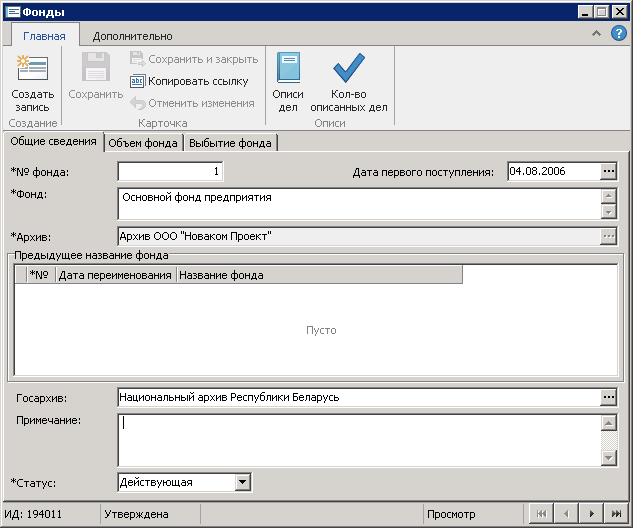Click the № фонда input field
The width and height of the screenshot is (633, 528).
coord(171,171)
